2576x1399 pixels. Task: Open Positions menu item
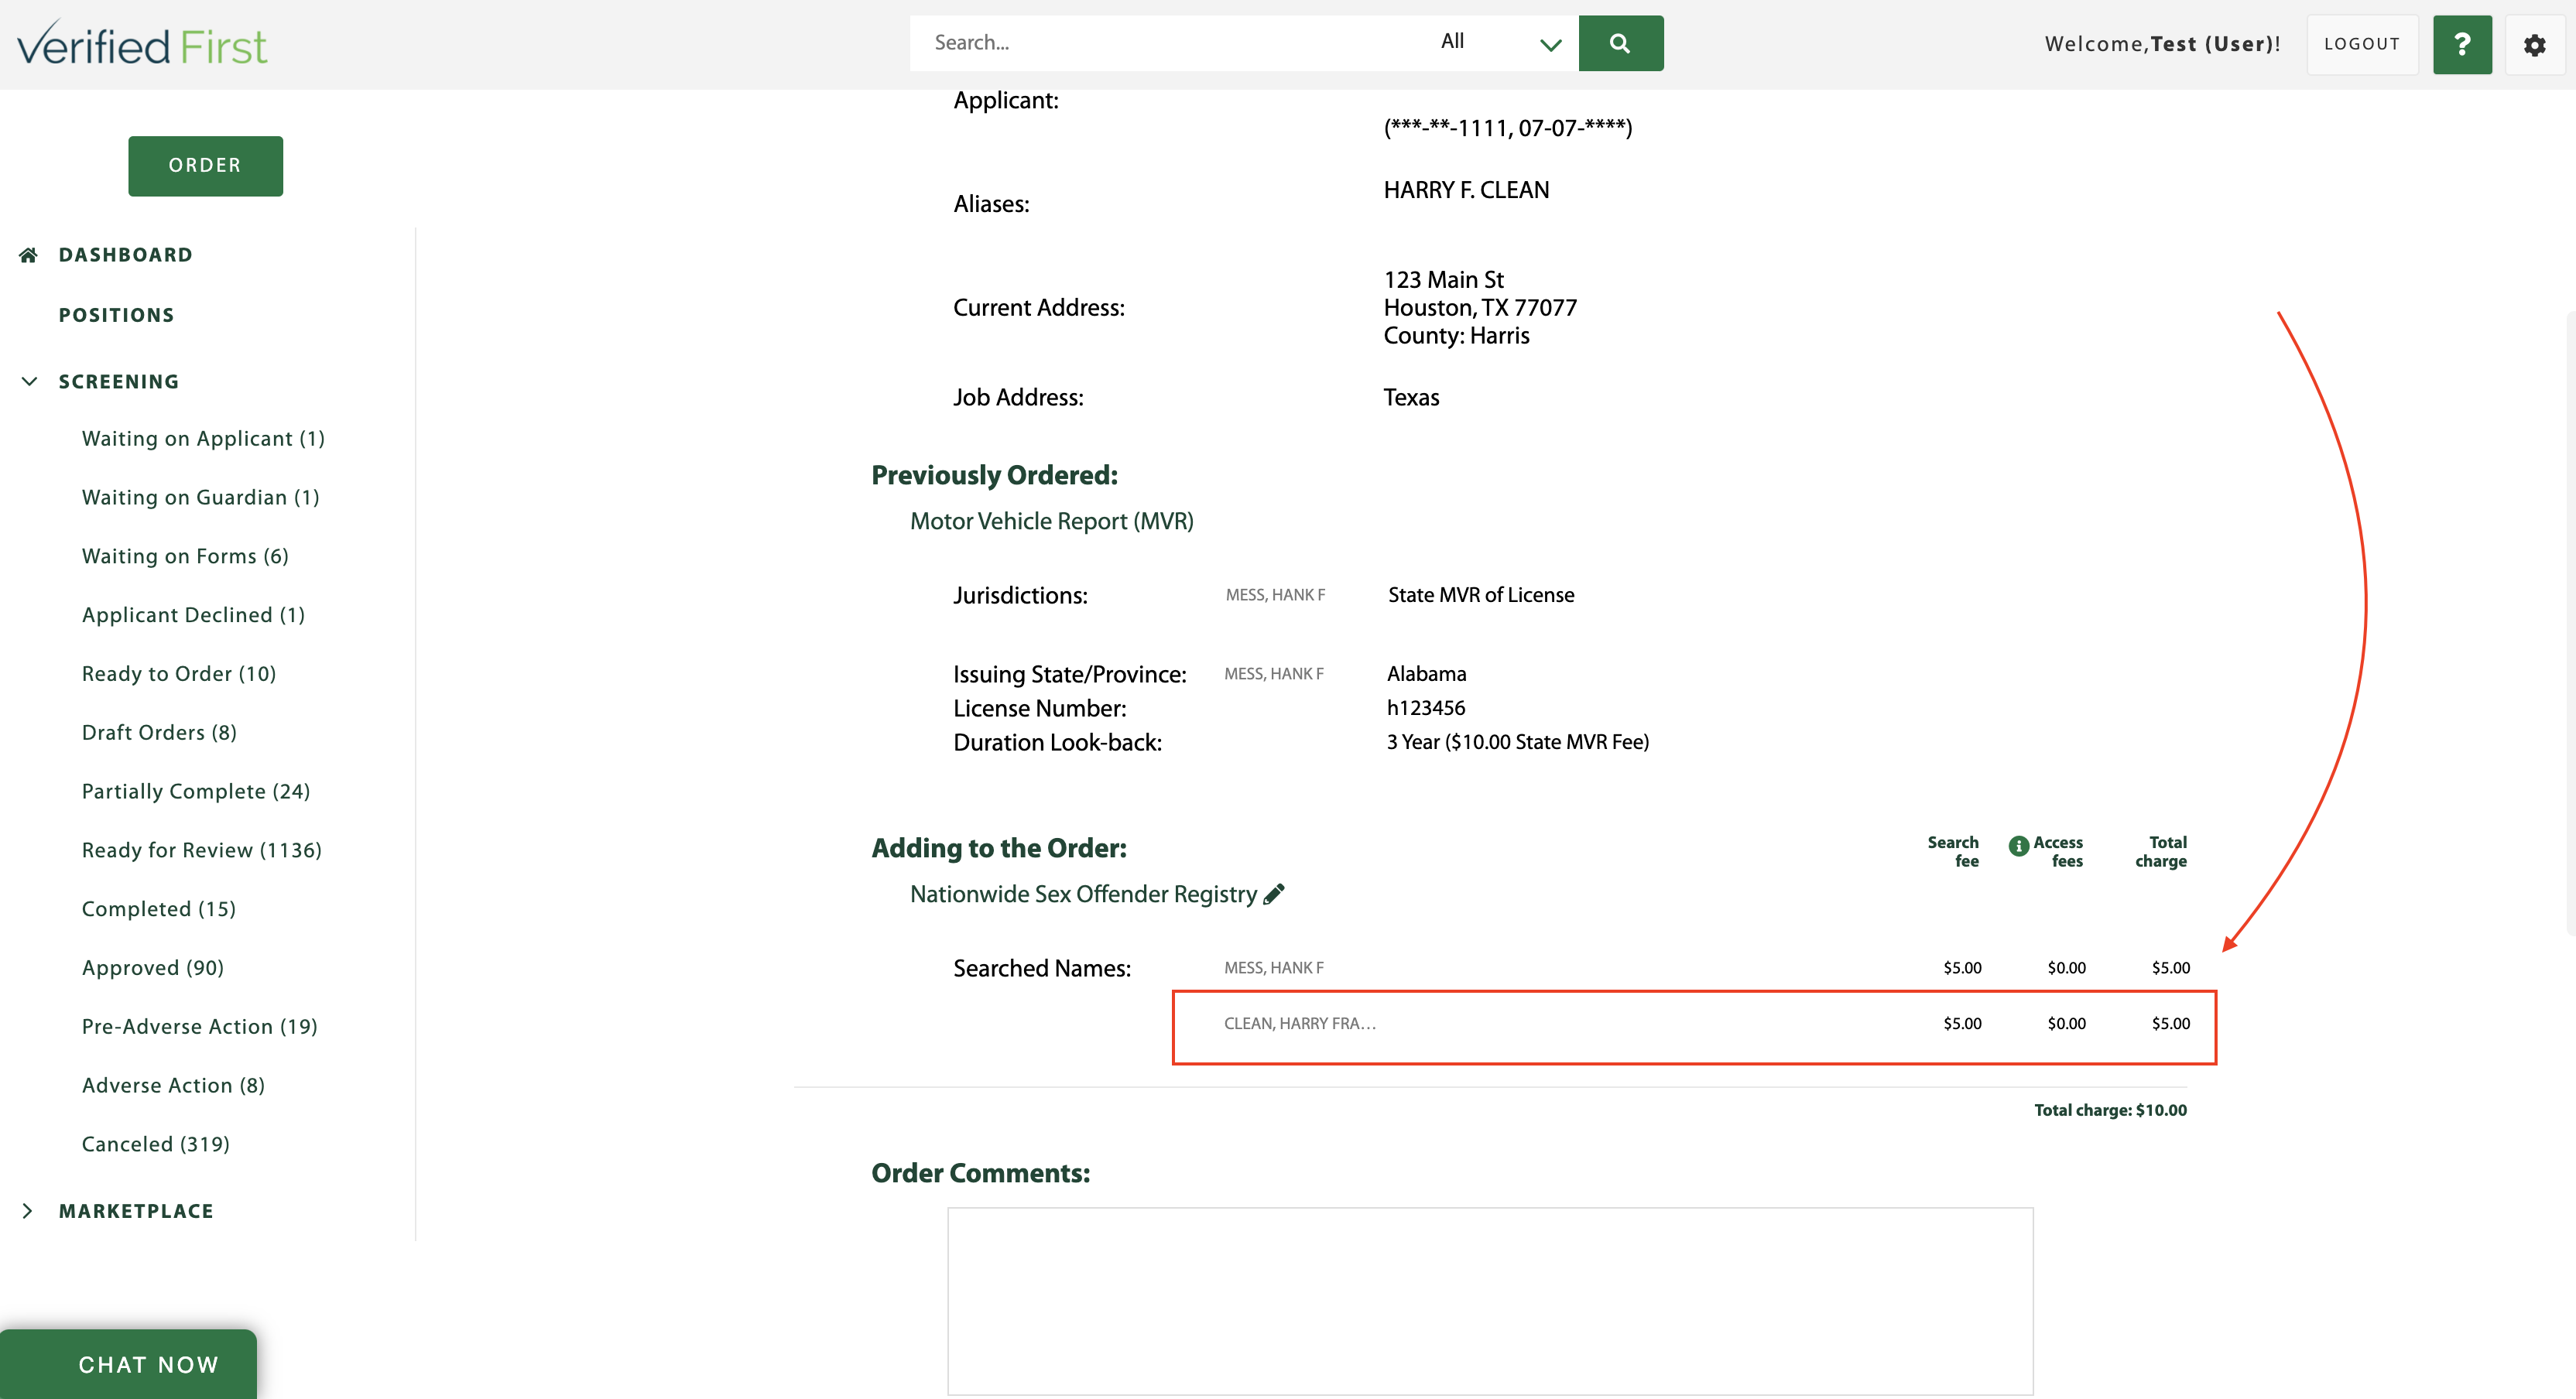pyautogui.click(x=116, y=315)
